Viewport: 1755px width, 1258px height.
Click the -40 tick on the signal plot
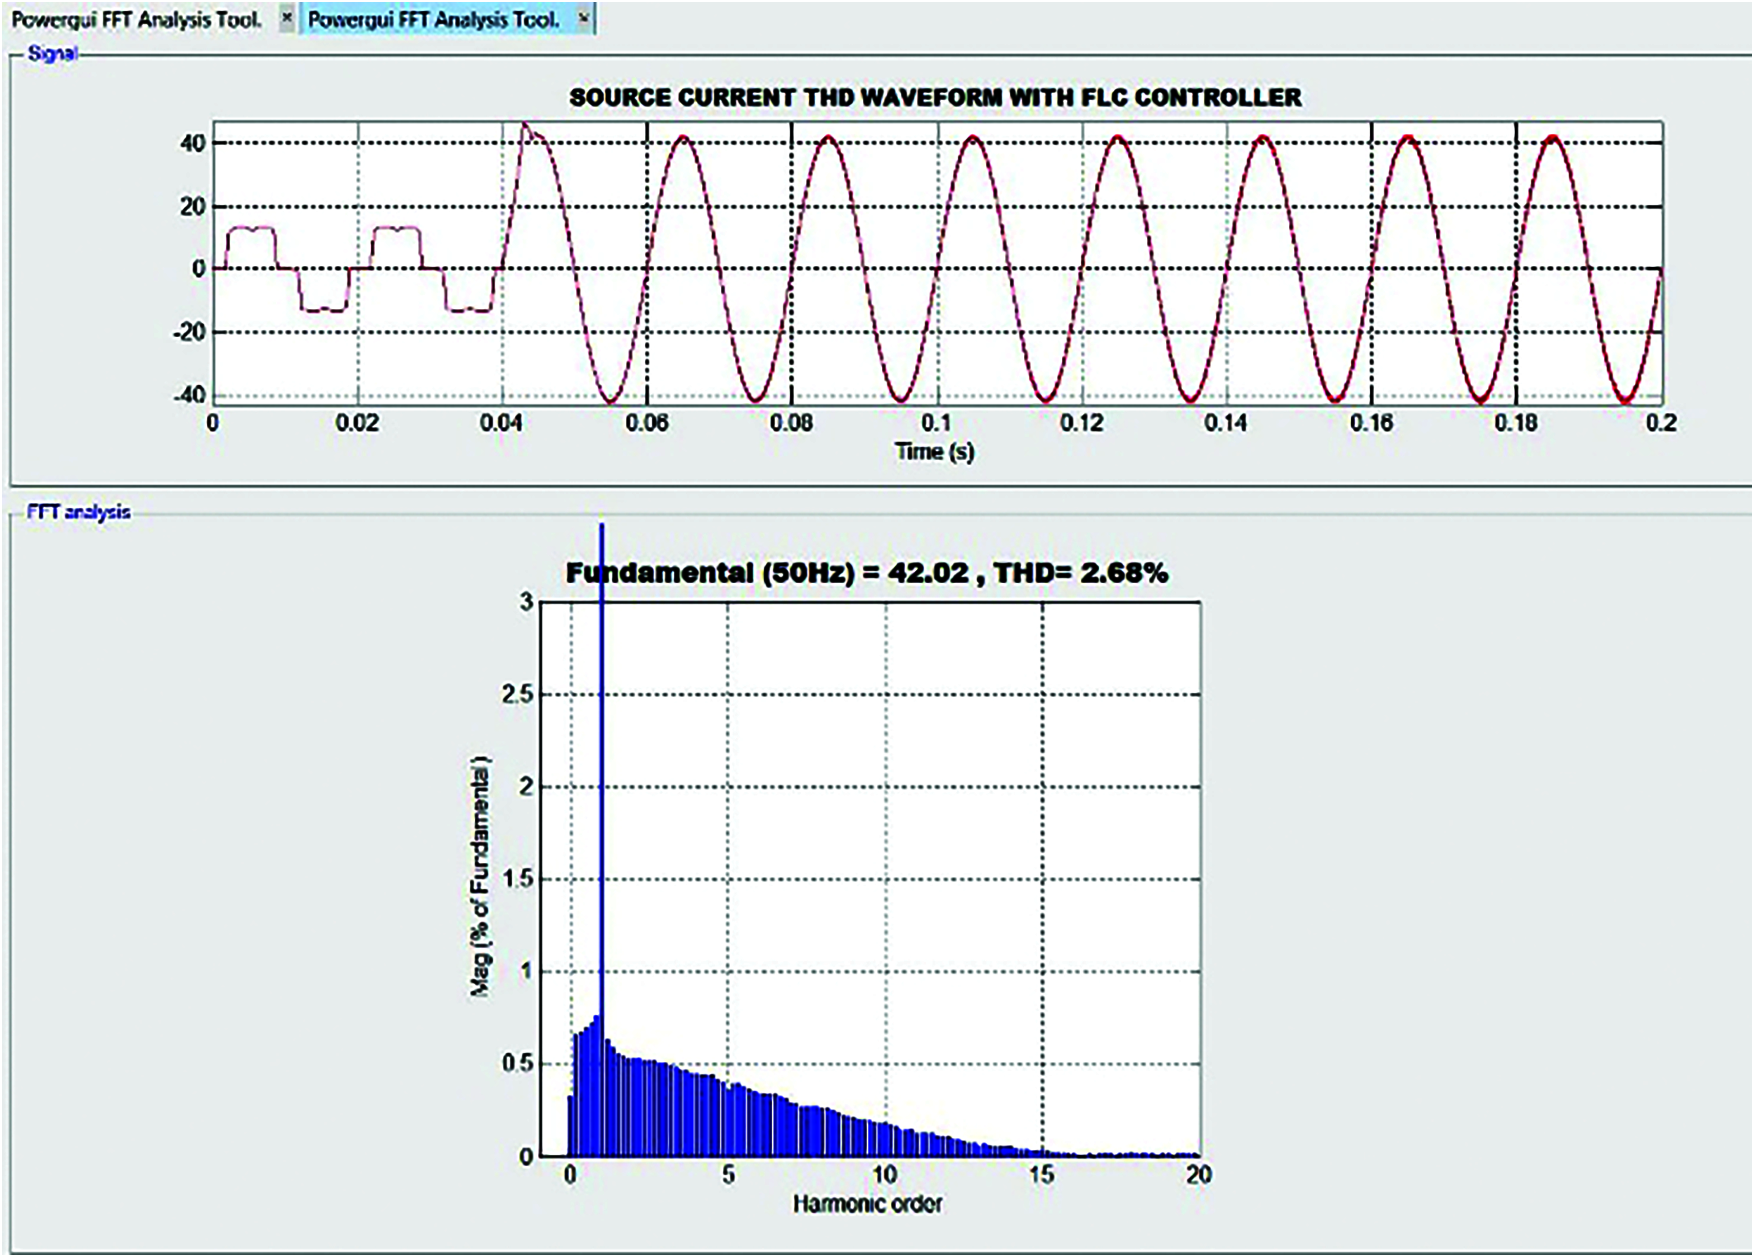189,395
